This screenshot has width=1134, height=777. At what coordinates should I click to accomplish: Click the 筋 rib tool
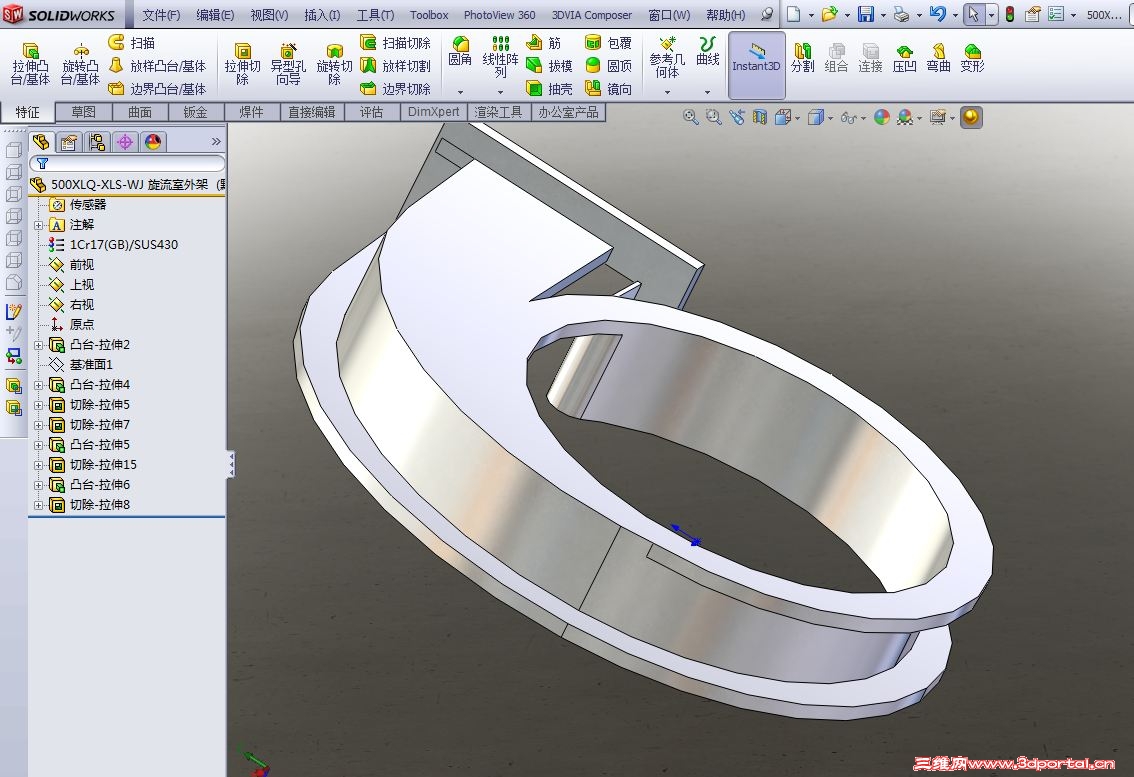544,43
